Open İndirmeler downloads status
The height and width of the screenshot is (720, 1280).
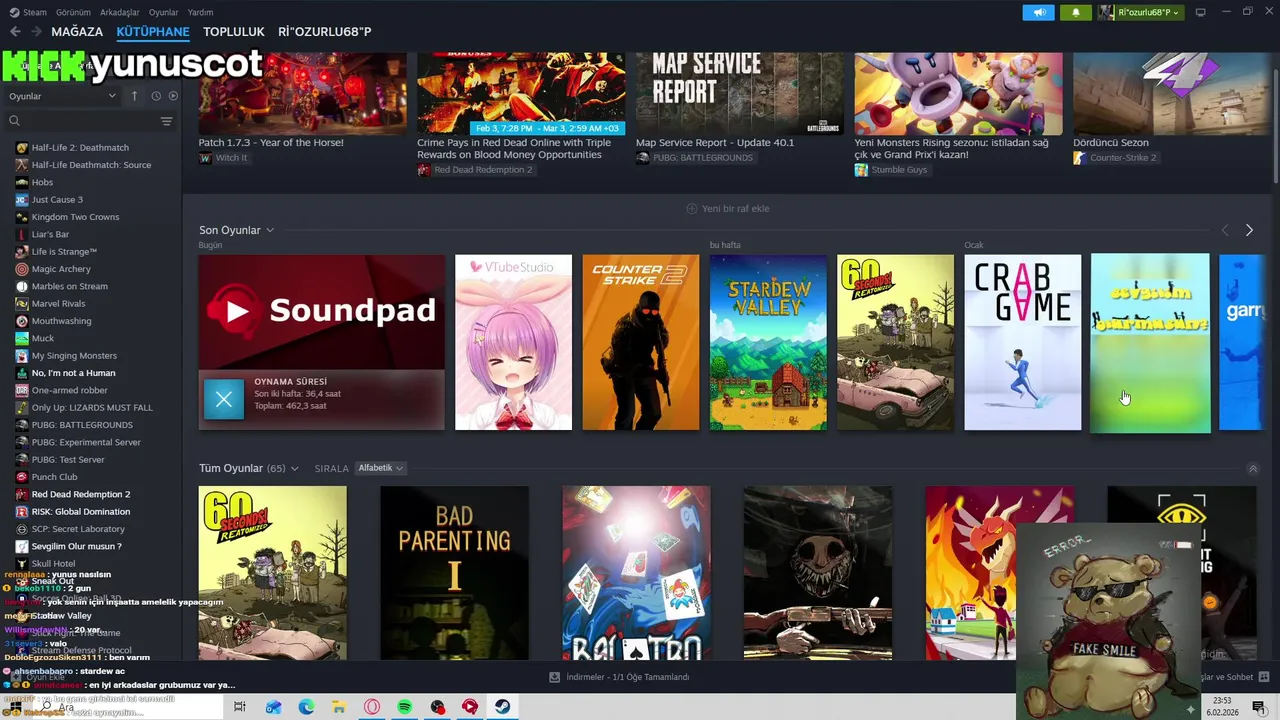click(x=620, y=677)
